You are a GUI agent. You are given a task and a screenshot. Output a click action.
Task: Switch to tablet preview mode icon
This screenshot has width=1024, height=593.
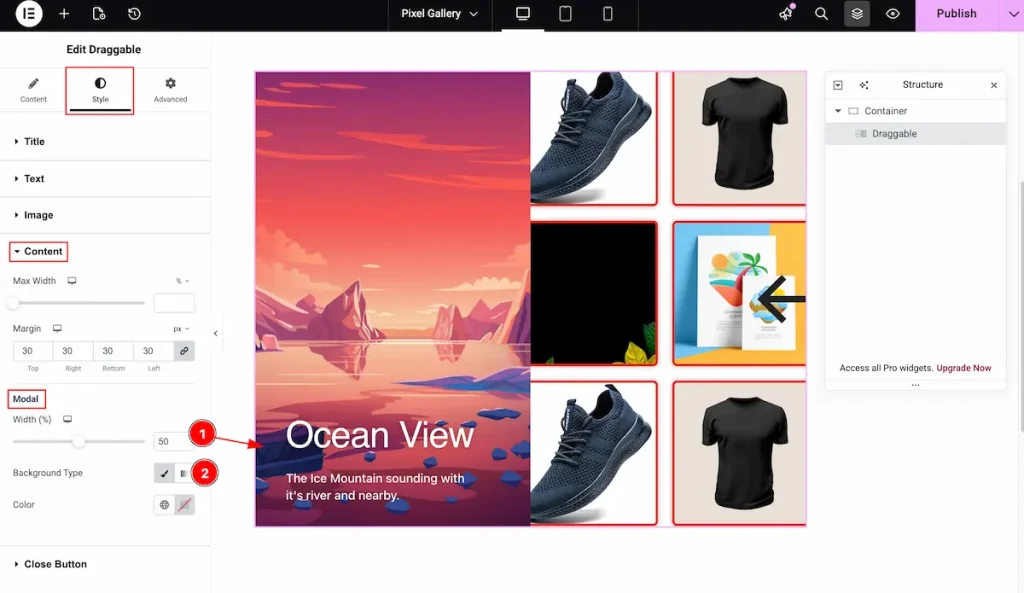click(565, 14)
